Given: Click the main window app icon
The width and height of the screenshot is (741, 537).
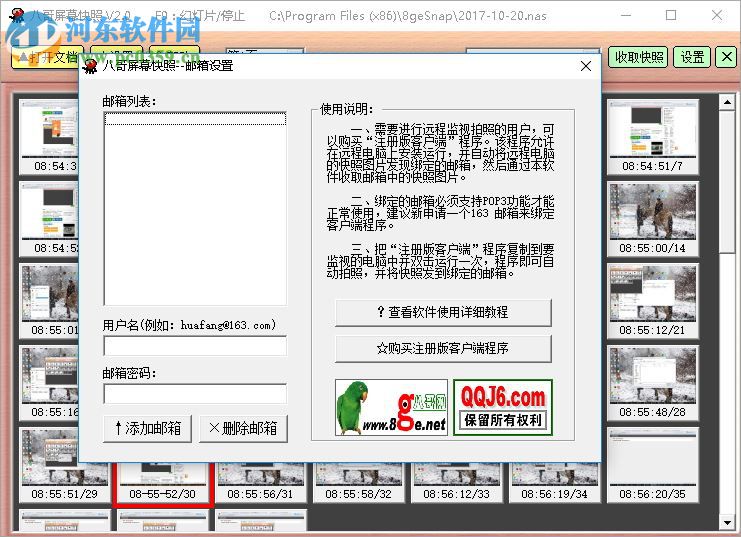Looking at the screenshot, I should (17, 16).
